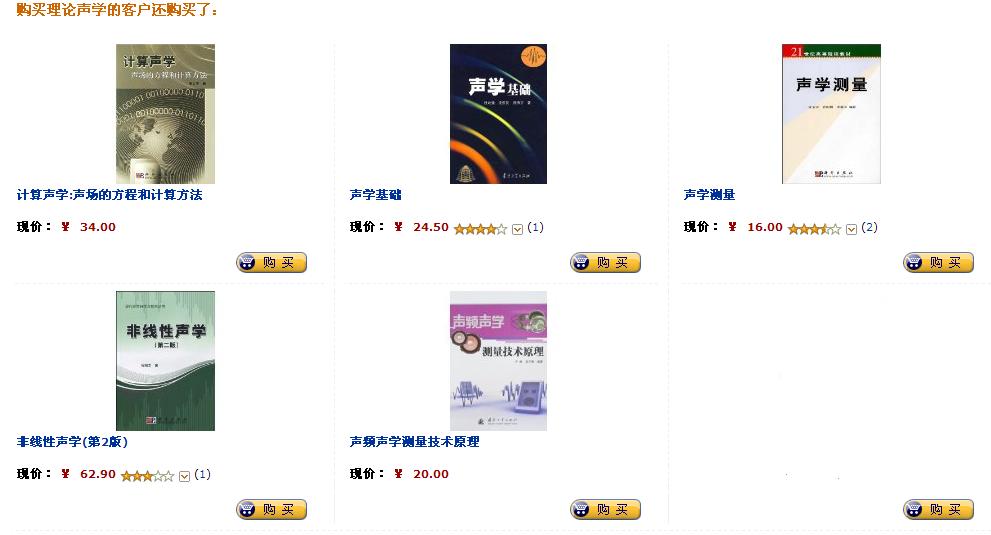The height and width of the screenshot is (535, 991).
Task: Open 声频声学测量技术原理 title link
Action: pyautogui.click(x=415, y=442)
